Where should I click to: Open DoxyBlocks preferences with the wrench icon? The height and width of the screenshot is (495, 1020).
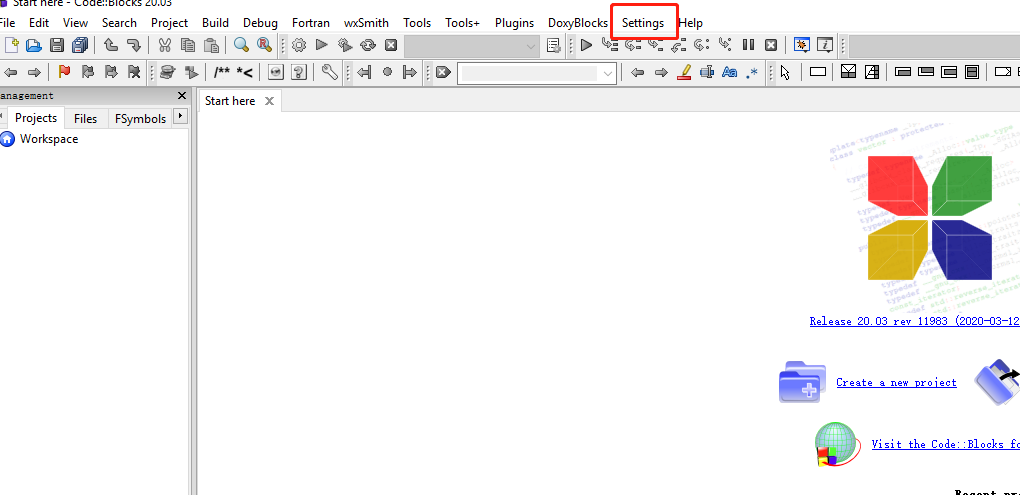[330, 72]
